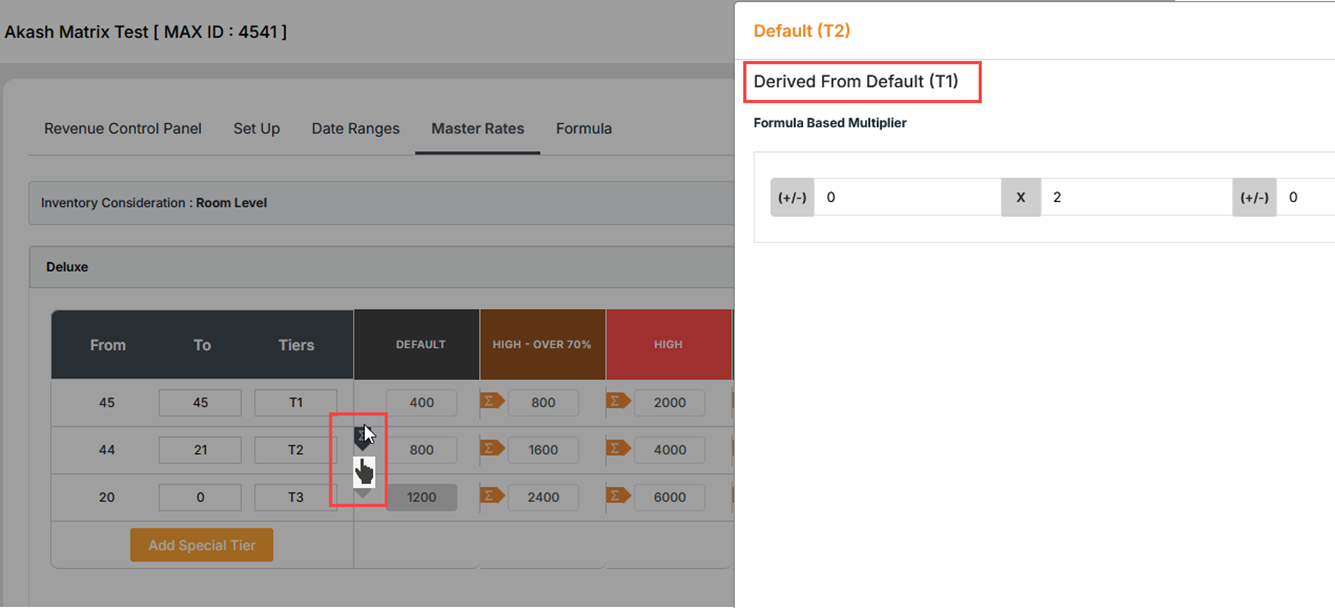Switch to the Revenue Control Panel tab

123,129
